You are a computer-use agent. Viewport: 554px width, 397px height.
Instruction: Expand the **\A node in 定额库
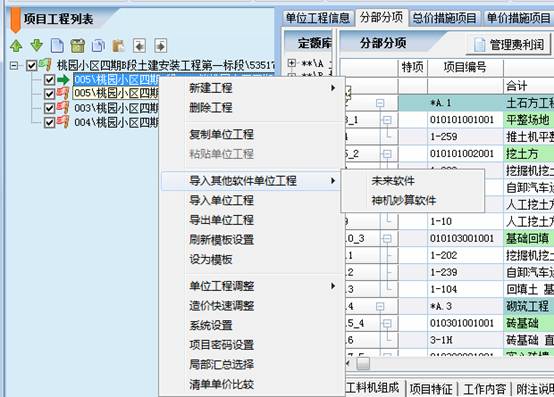(x=291, y=63)
